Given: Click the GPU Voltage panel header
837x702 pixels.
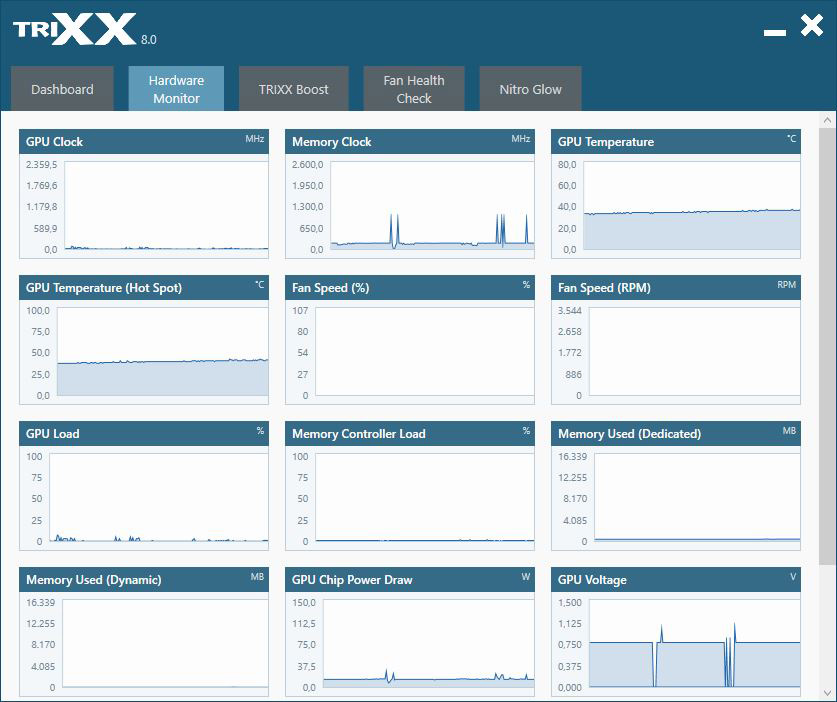Looking at the screenshot, I should [676, 579].
